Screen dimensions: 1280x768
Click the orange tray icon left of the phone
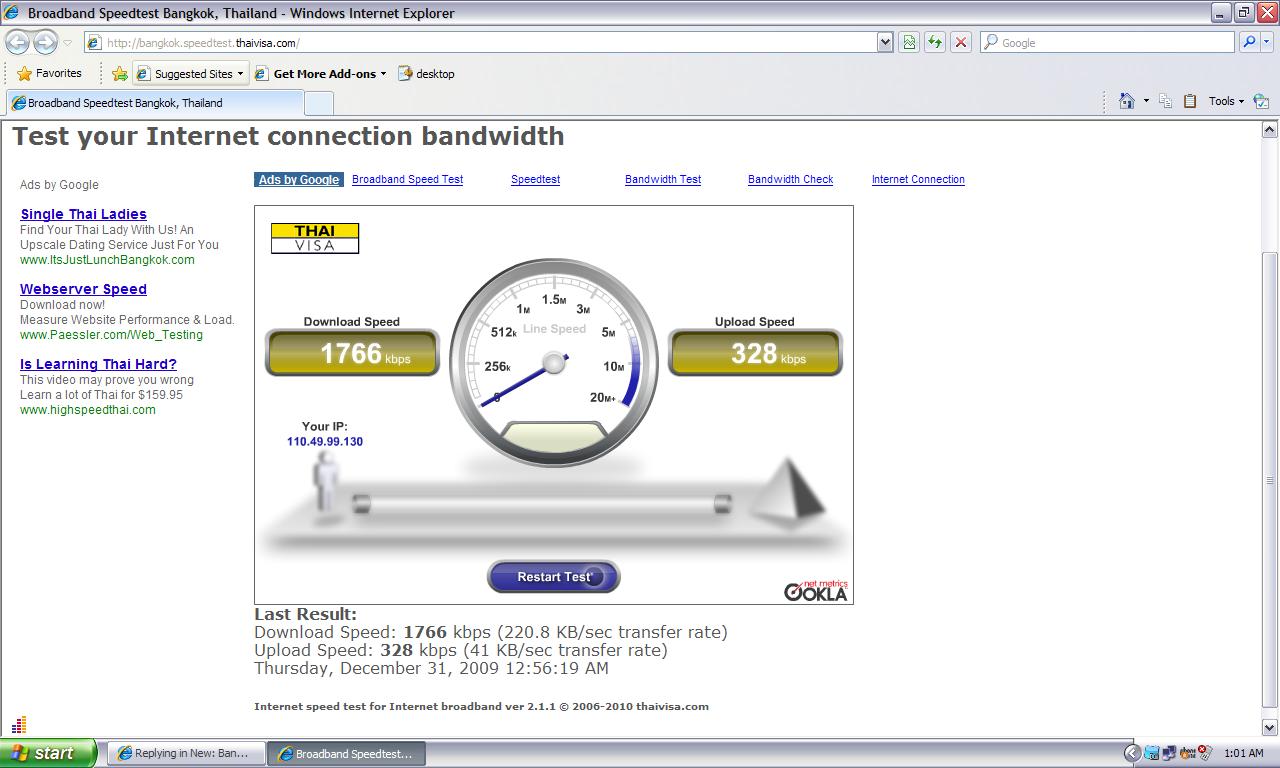pyautogui.click(x=1187, y=753)
